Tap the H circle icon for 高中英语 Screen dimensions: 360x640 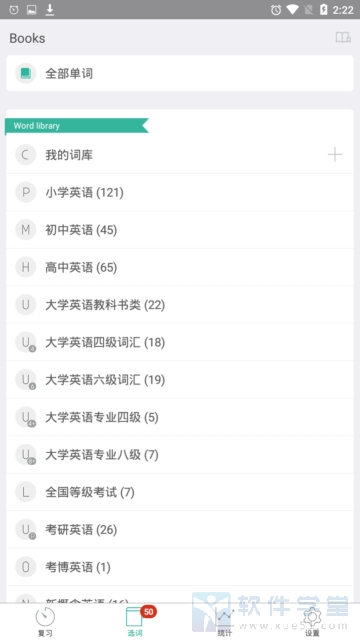click(26, 267)
